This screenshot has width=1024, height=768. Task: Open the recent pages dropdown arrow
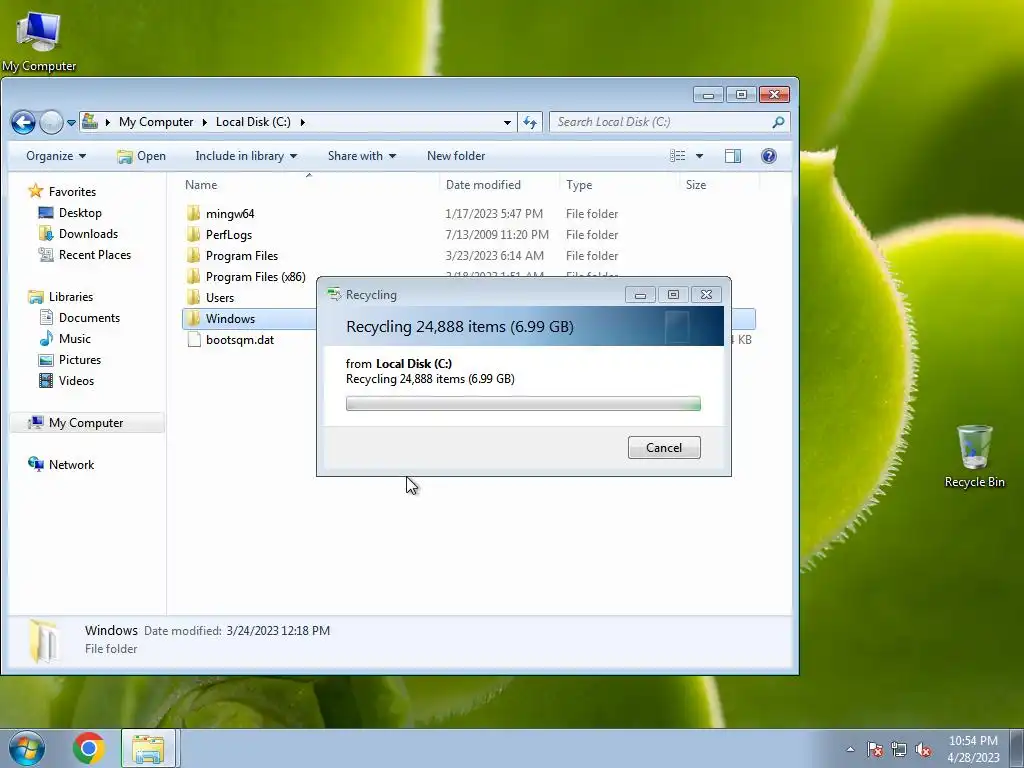pyautogui.click(x=71, y=122)
